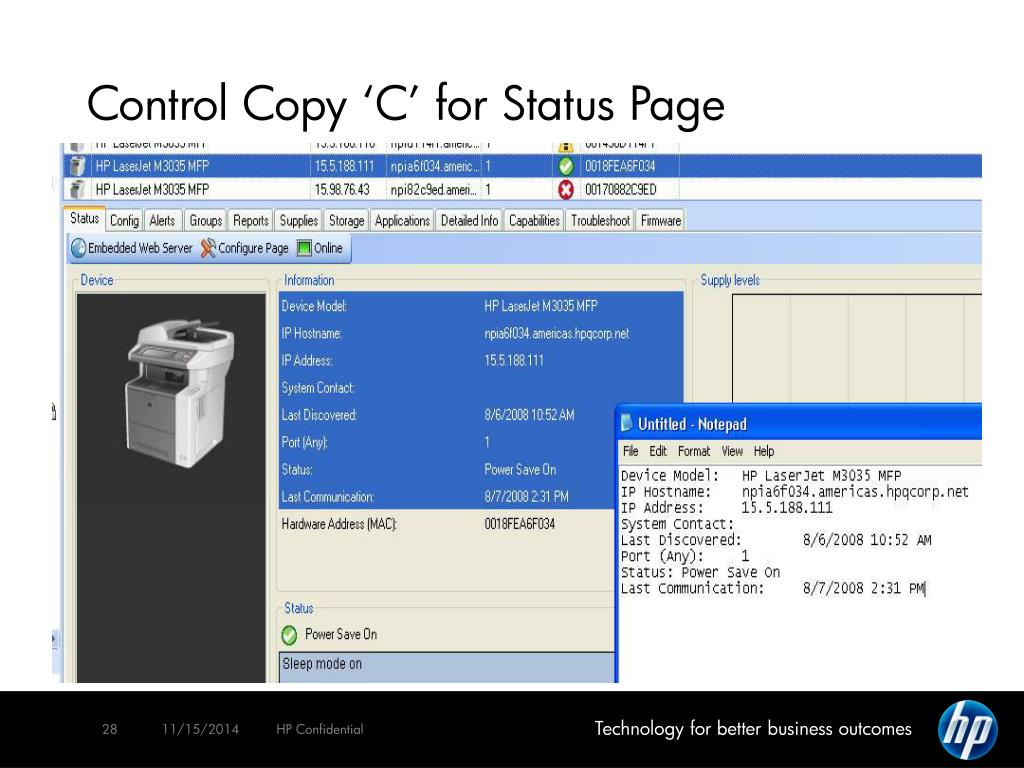Click IP Hostname value npia6f034.americas.hpqcorp.net in Information
Viewport: 1024px width, 768px height.
pos(556,334)
